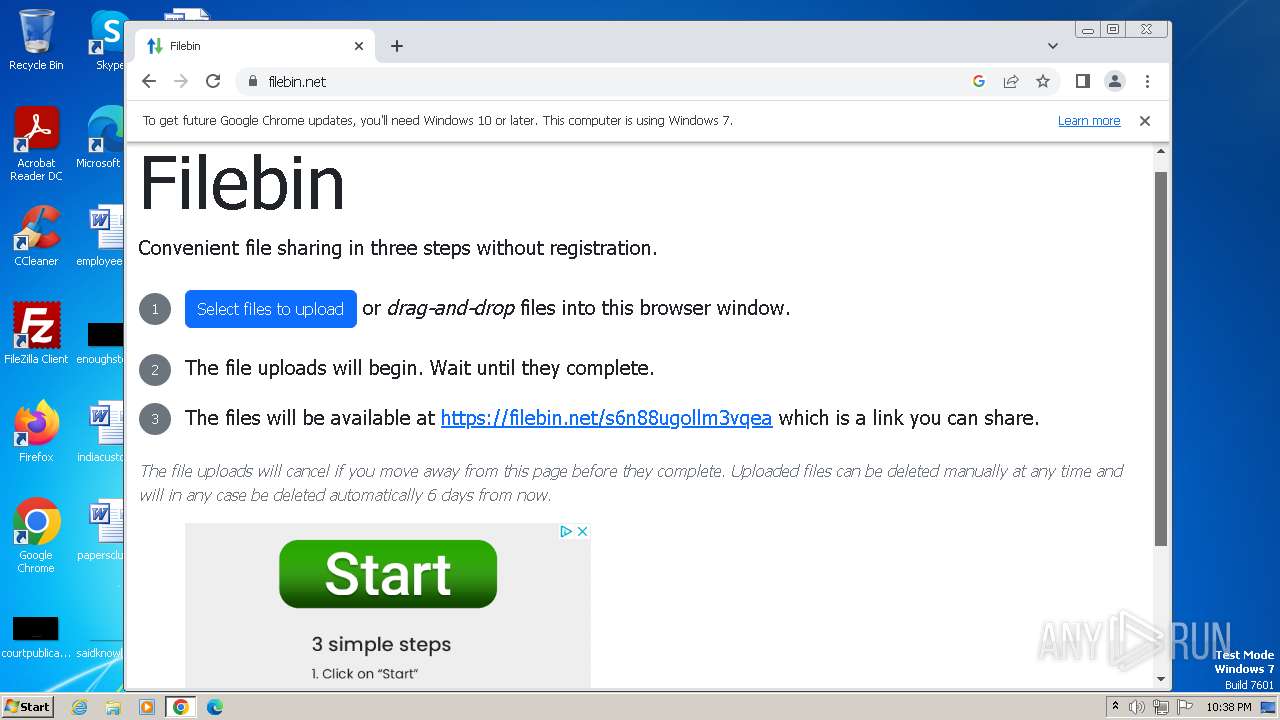Screen dimensions: 1280x720
Task: Open the tab search chevron
Action: click(x=1053, y=46)
